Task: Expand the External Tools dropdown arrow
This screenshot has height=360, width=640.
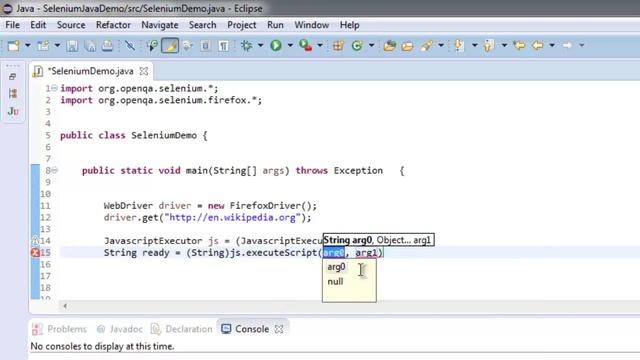Action: pyautogui.click(x=320, y=45)
